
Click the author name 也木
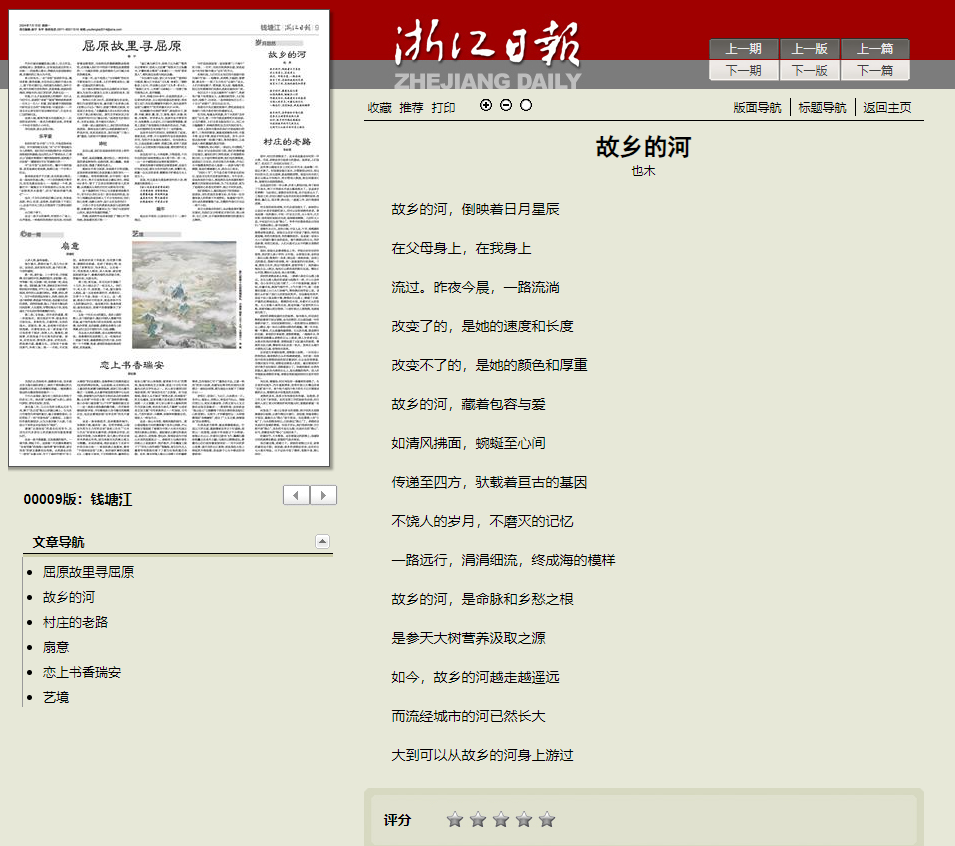point(643,171)
